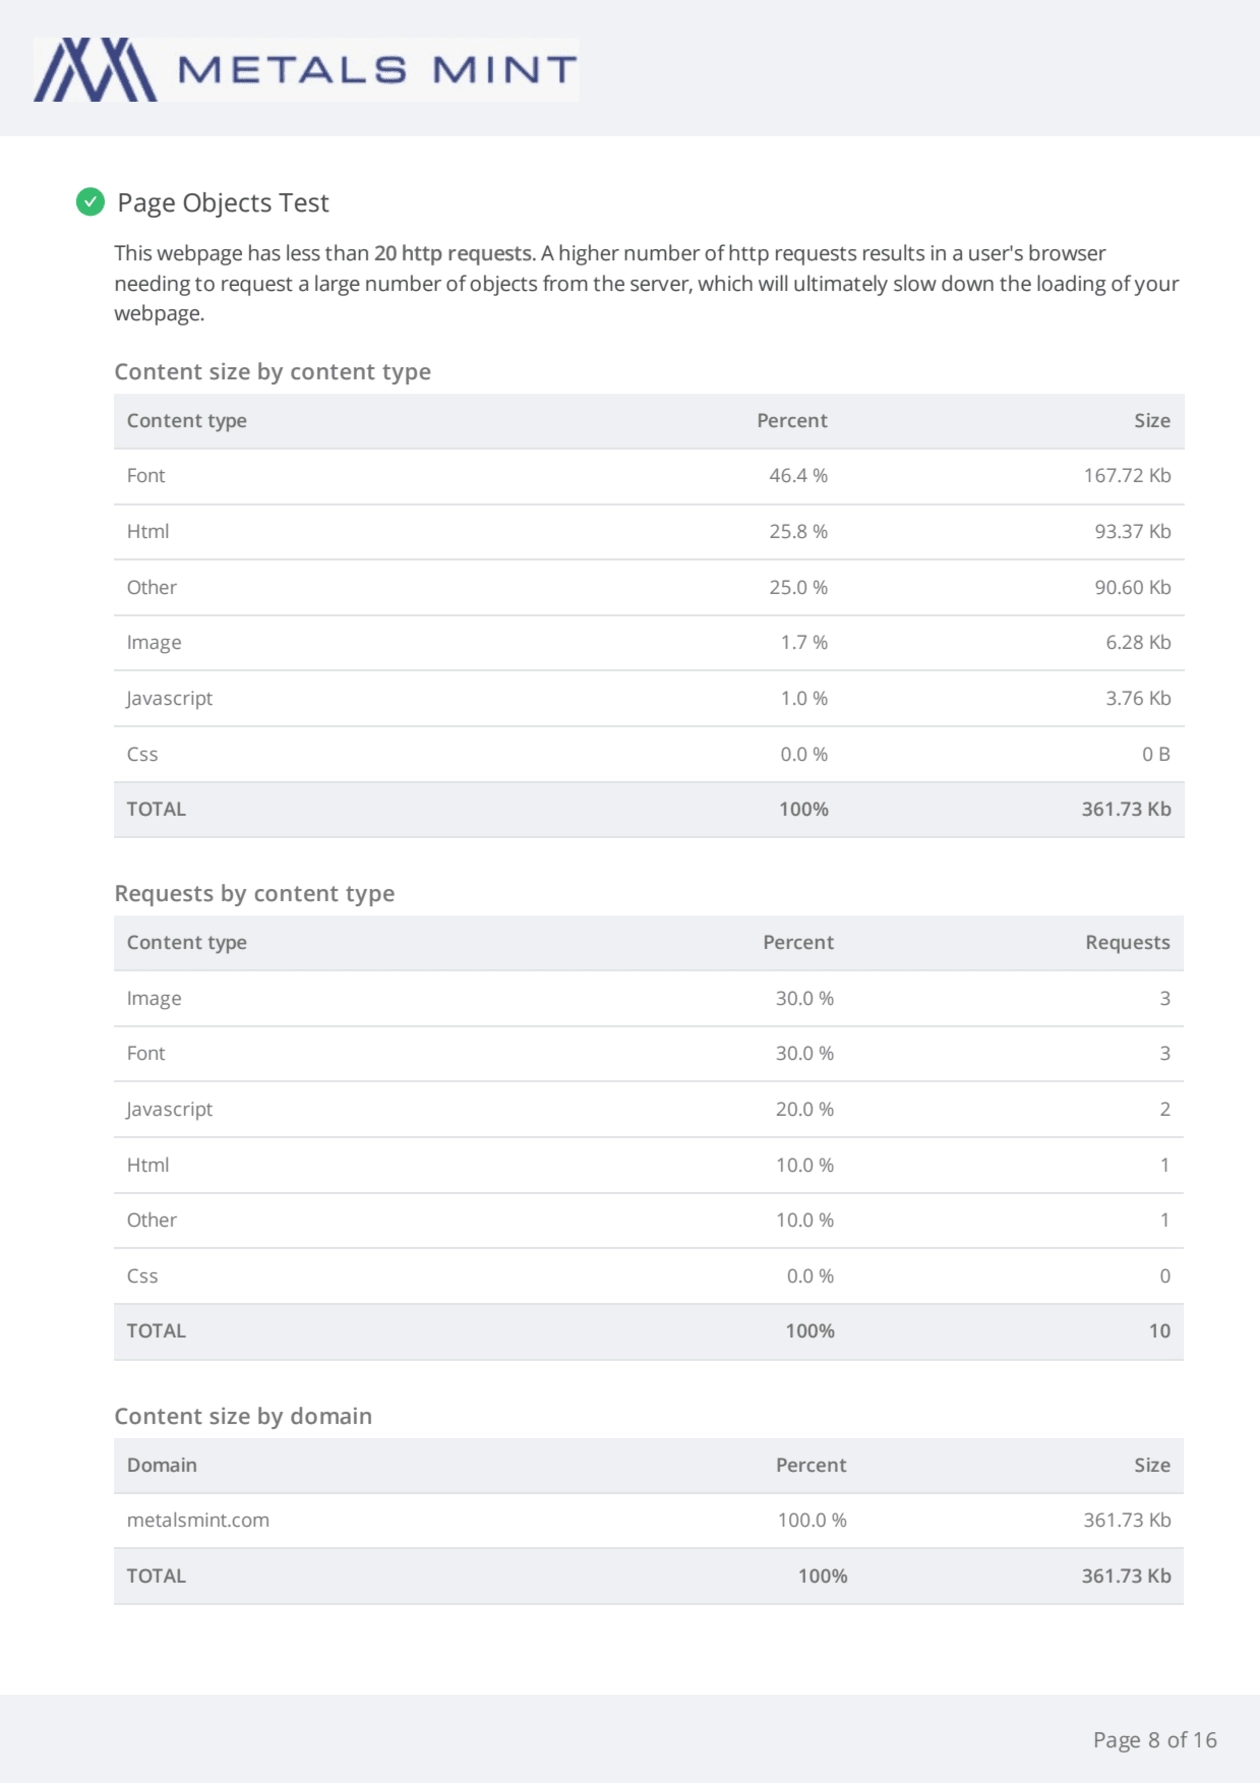
Task: Click the Content size by content type heading
Action: [x=272, y=372]
